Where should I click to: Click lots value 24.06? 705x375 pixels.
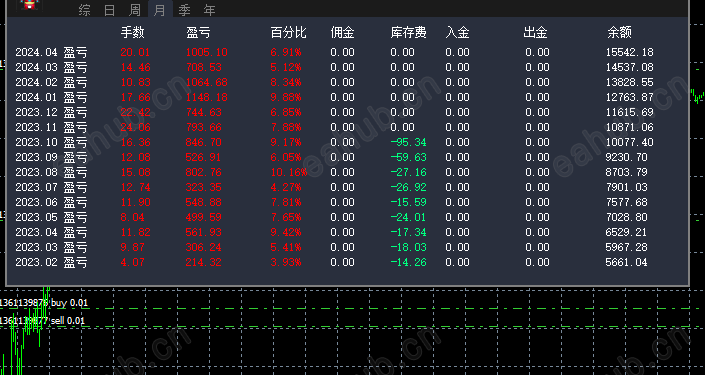135,127
